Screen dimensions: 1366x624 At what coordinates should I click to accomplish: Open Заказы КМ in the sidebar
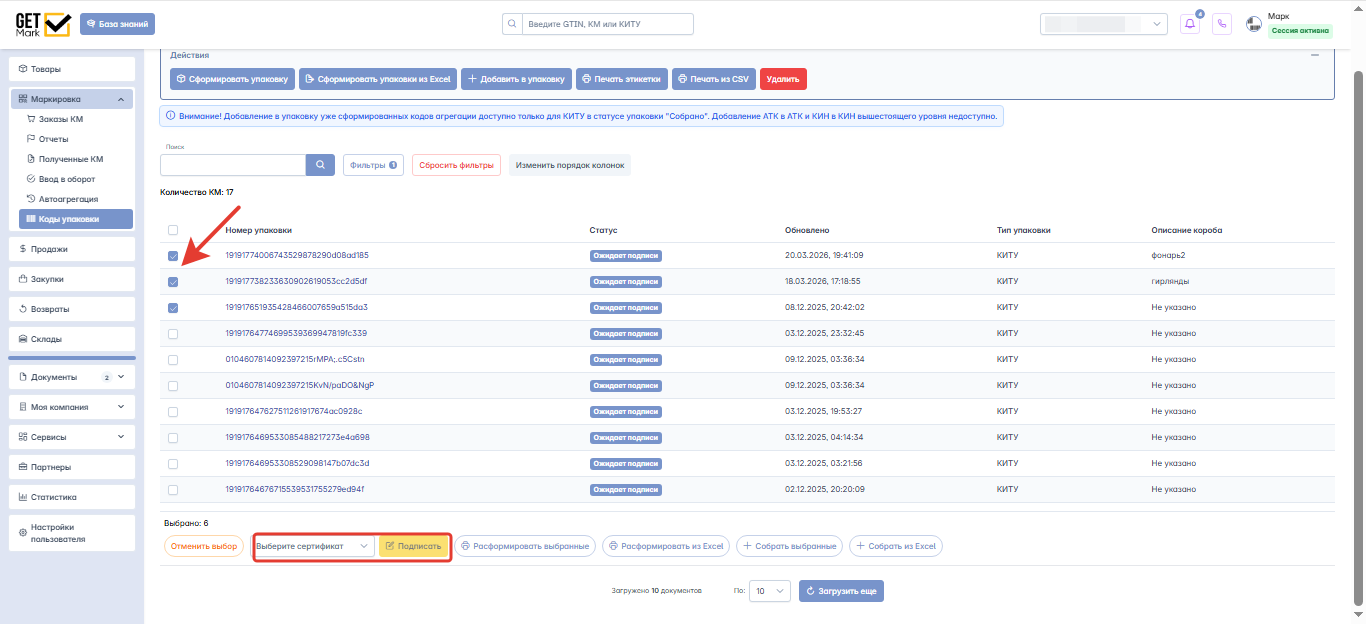tap(62, 119)
